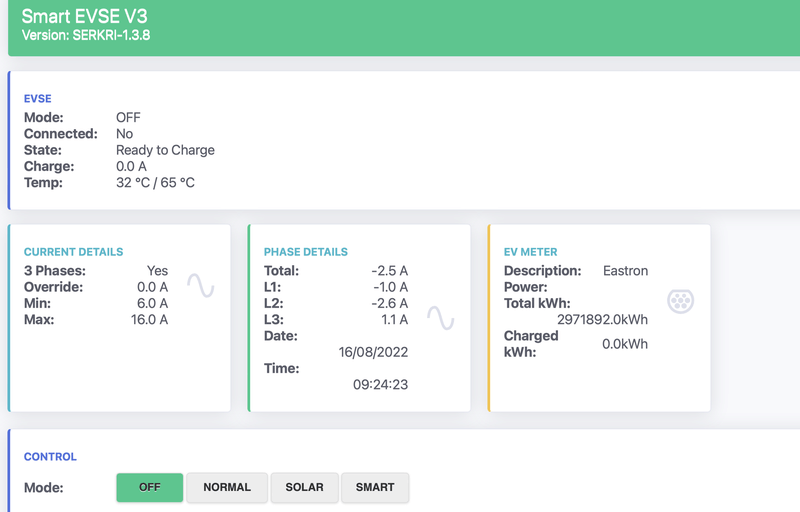Click the Override value 0.0 A

point(153,287)
